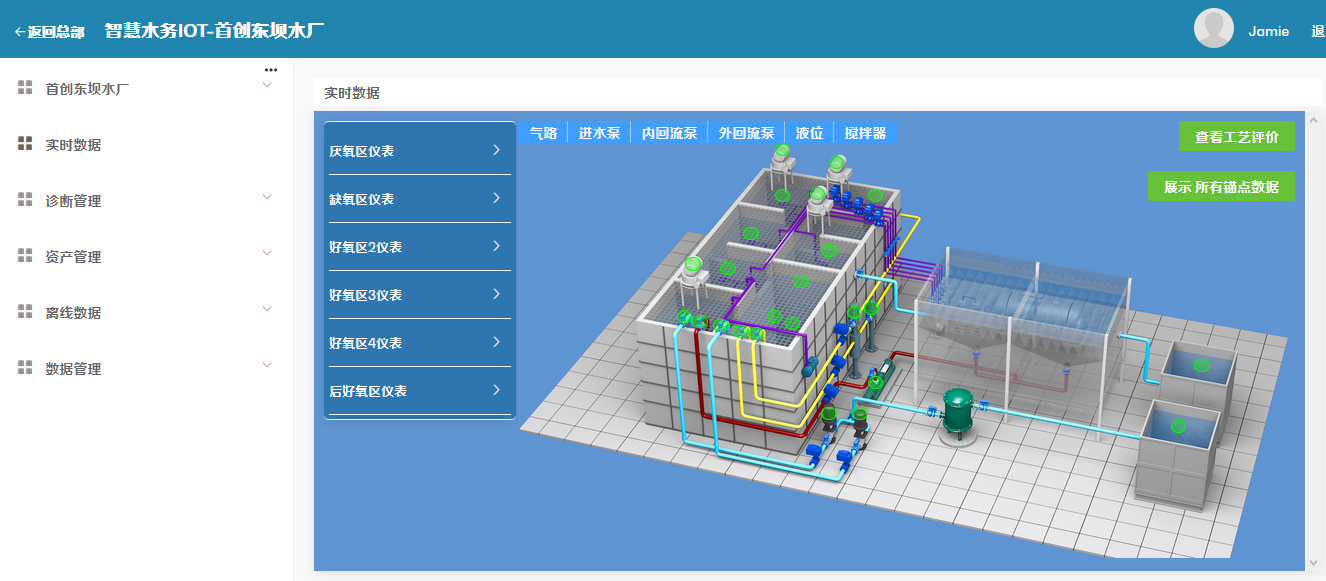Click grid icon beside 离线数据 menu
This screenshot has width=1326, height=581.
[26, 312]
